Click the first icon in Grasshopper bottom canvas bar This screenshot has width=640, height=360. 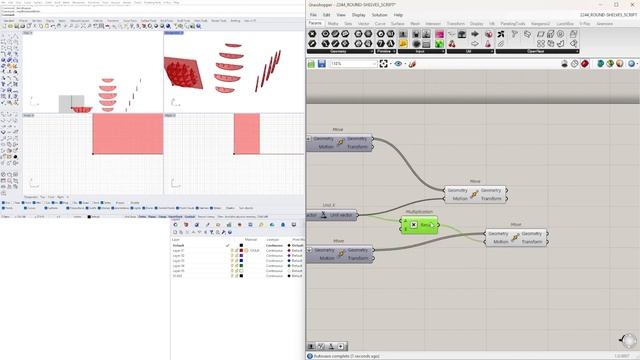click(x=311, y=346)
